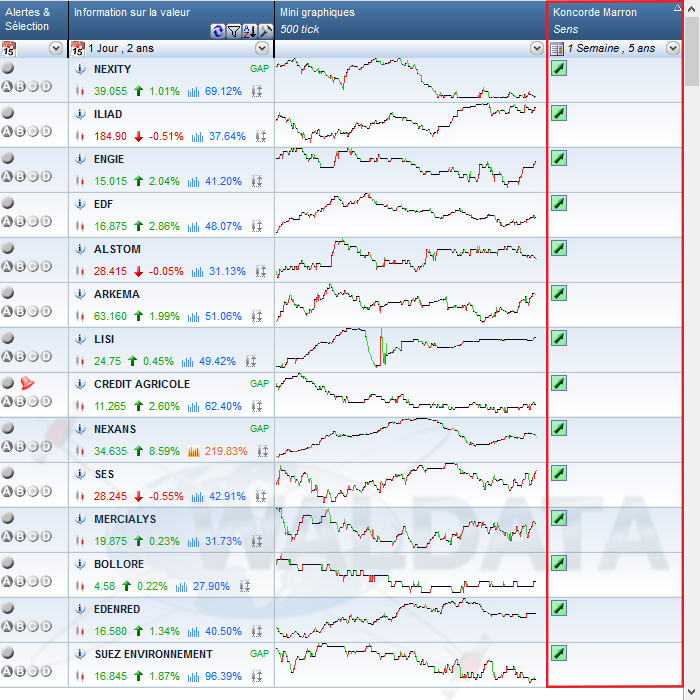
Task: Toggle selection B for NEXANS
Action: (x=20, y=446)
